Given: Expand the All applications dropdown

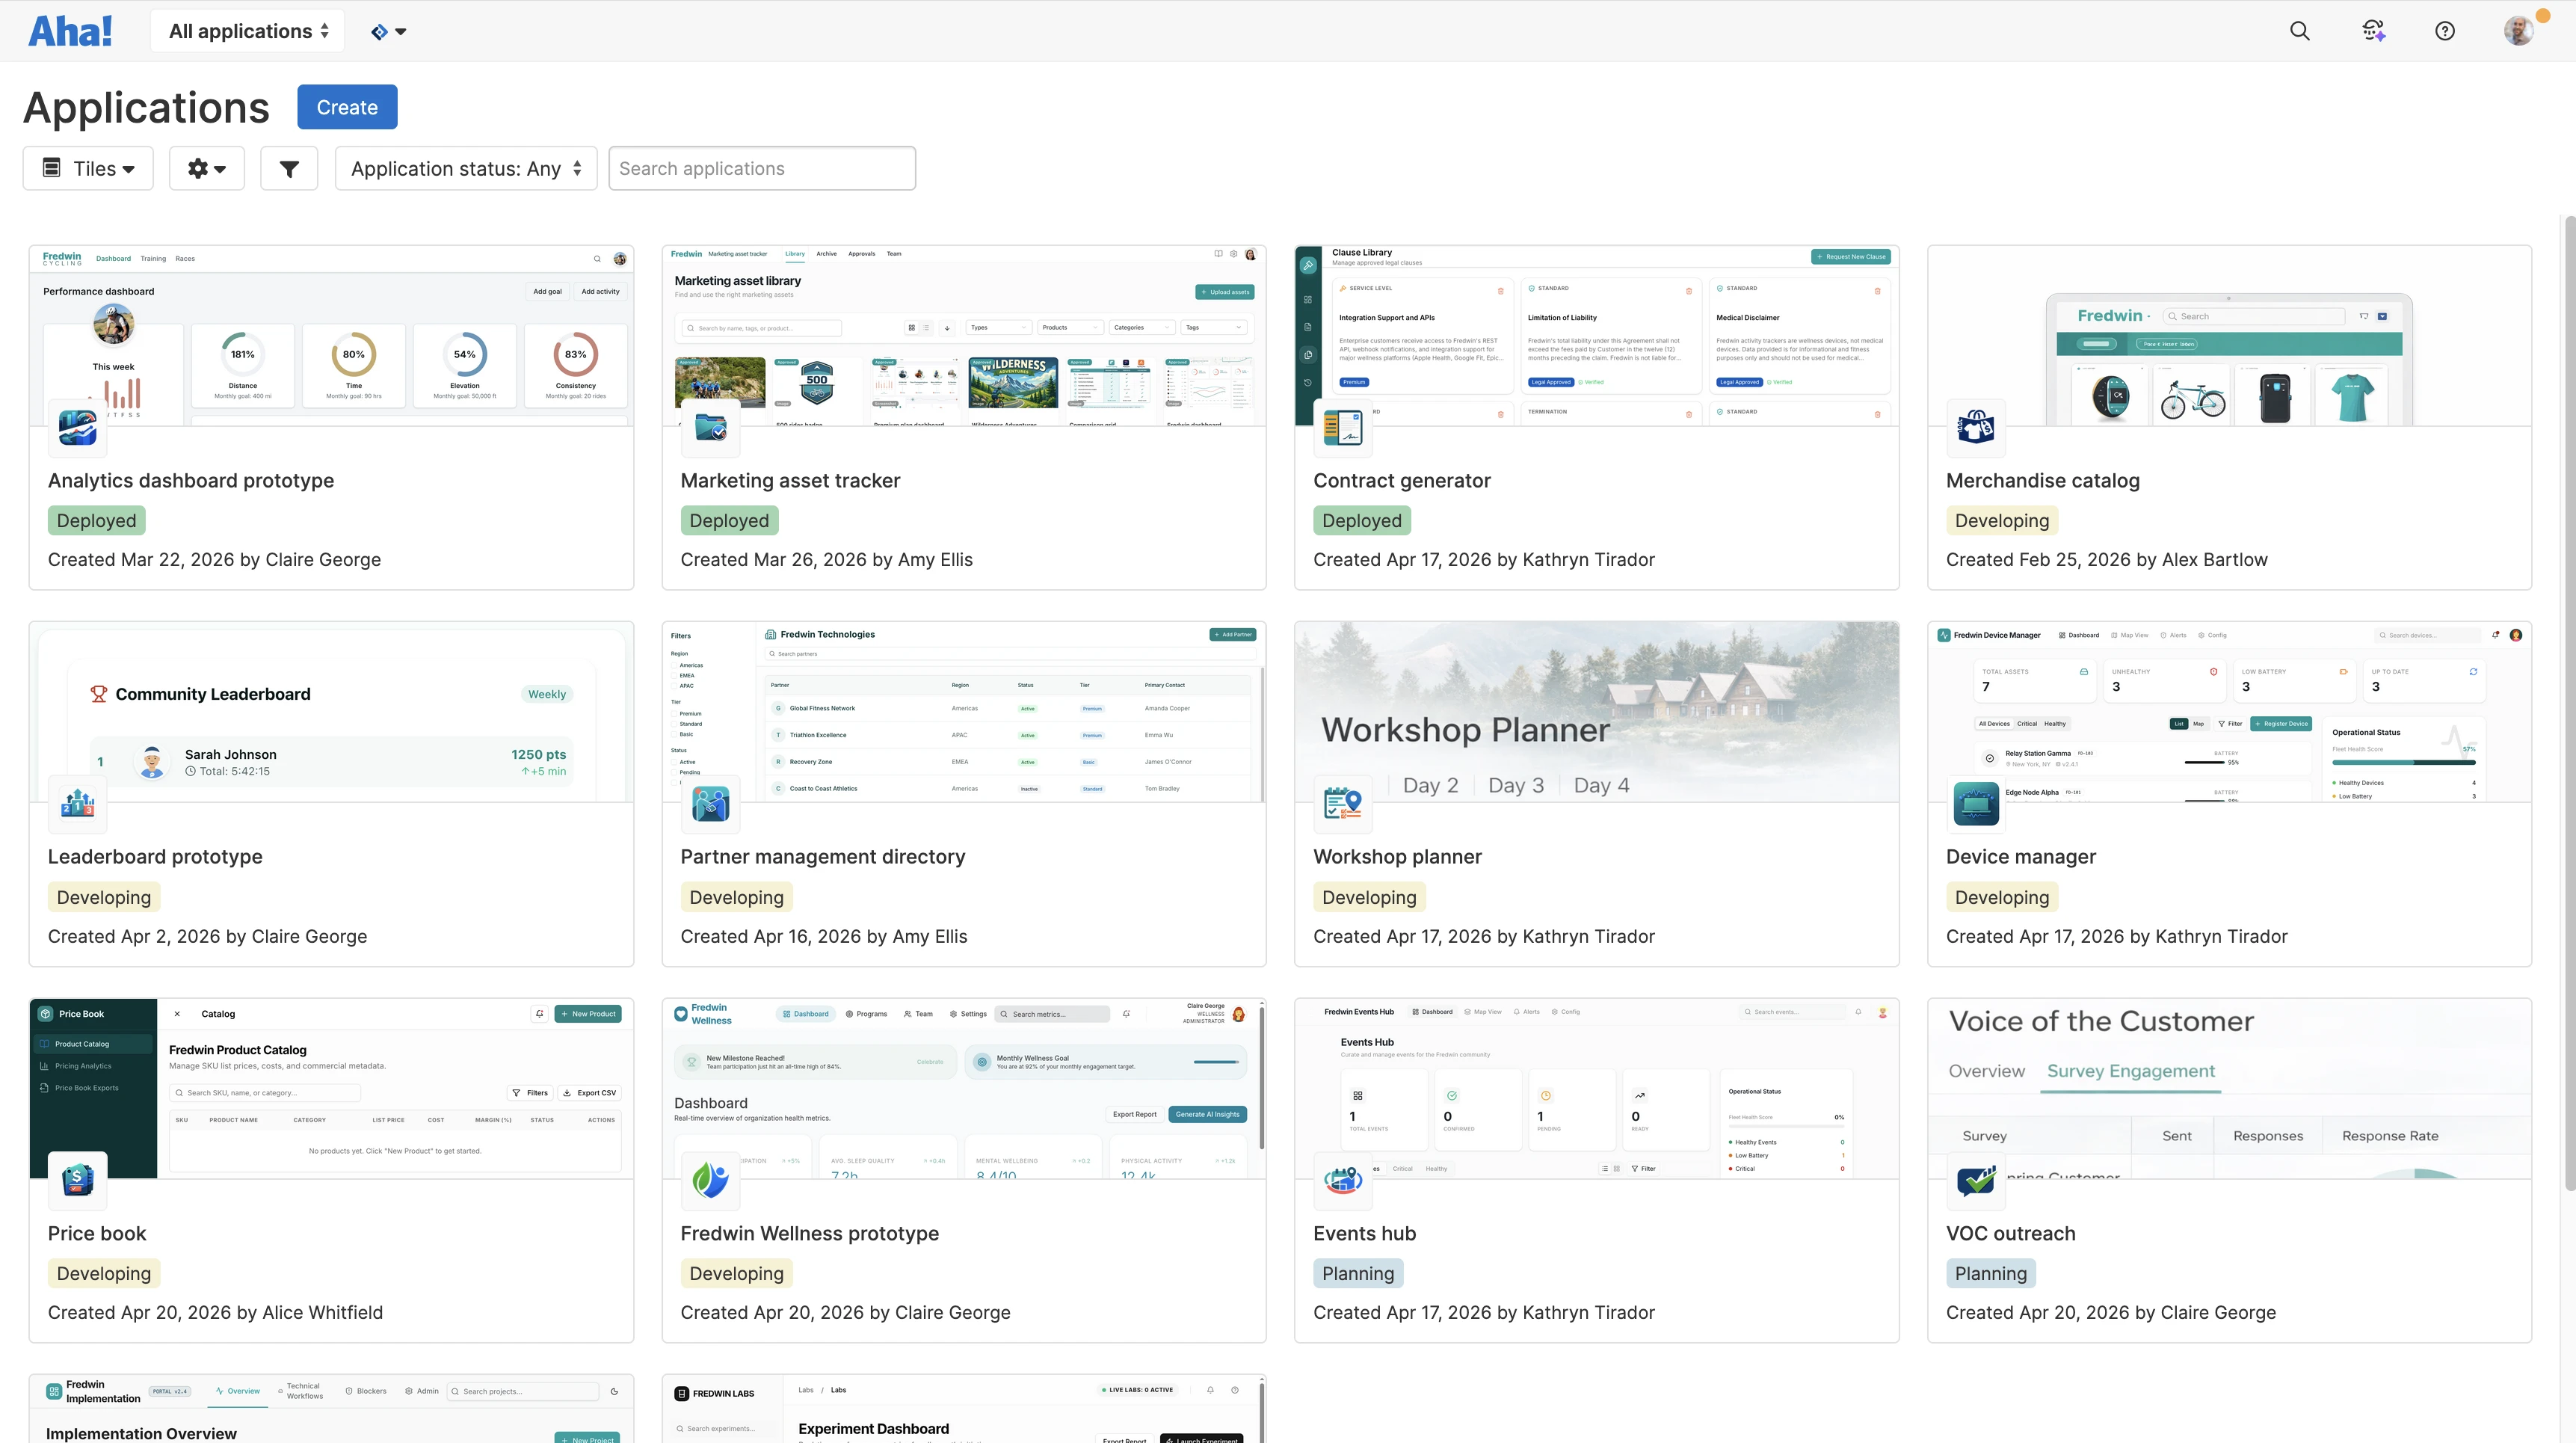Looking at the screenshot, I should pos(248,31).
